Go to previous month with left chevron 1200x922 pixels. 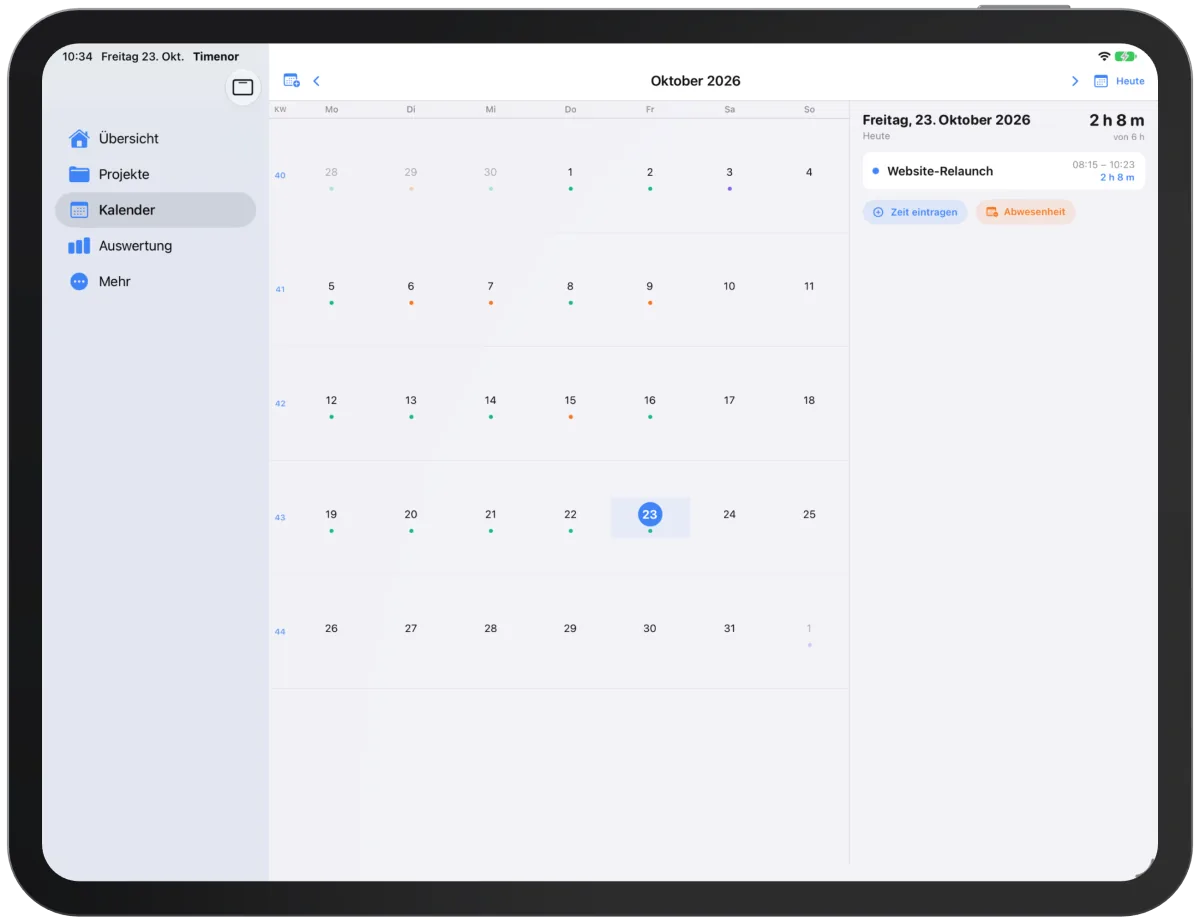click(x=317, y=81)
